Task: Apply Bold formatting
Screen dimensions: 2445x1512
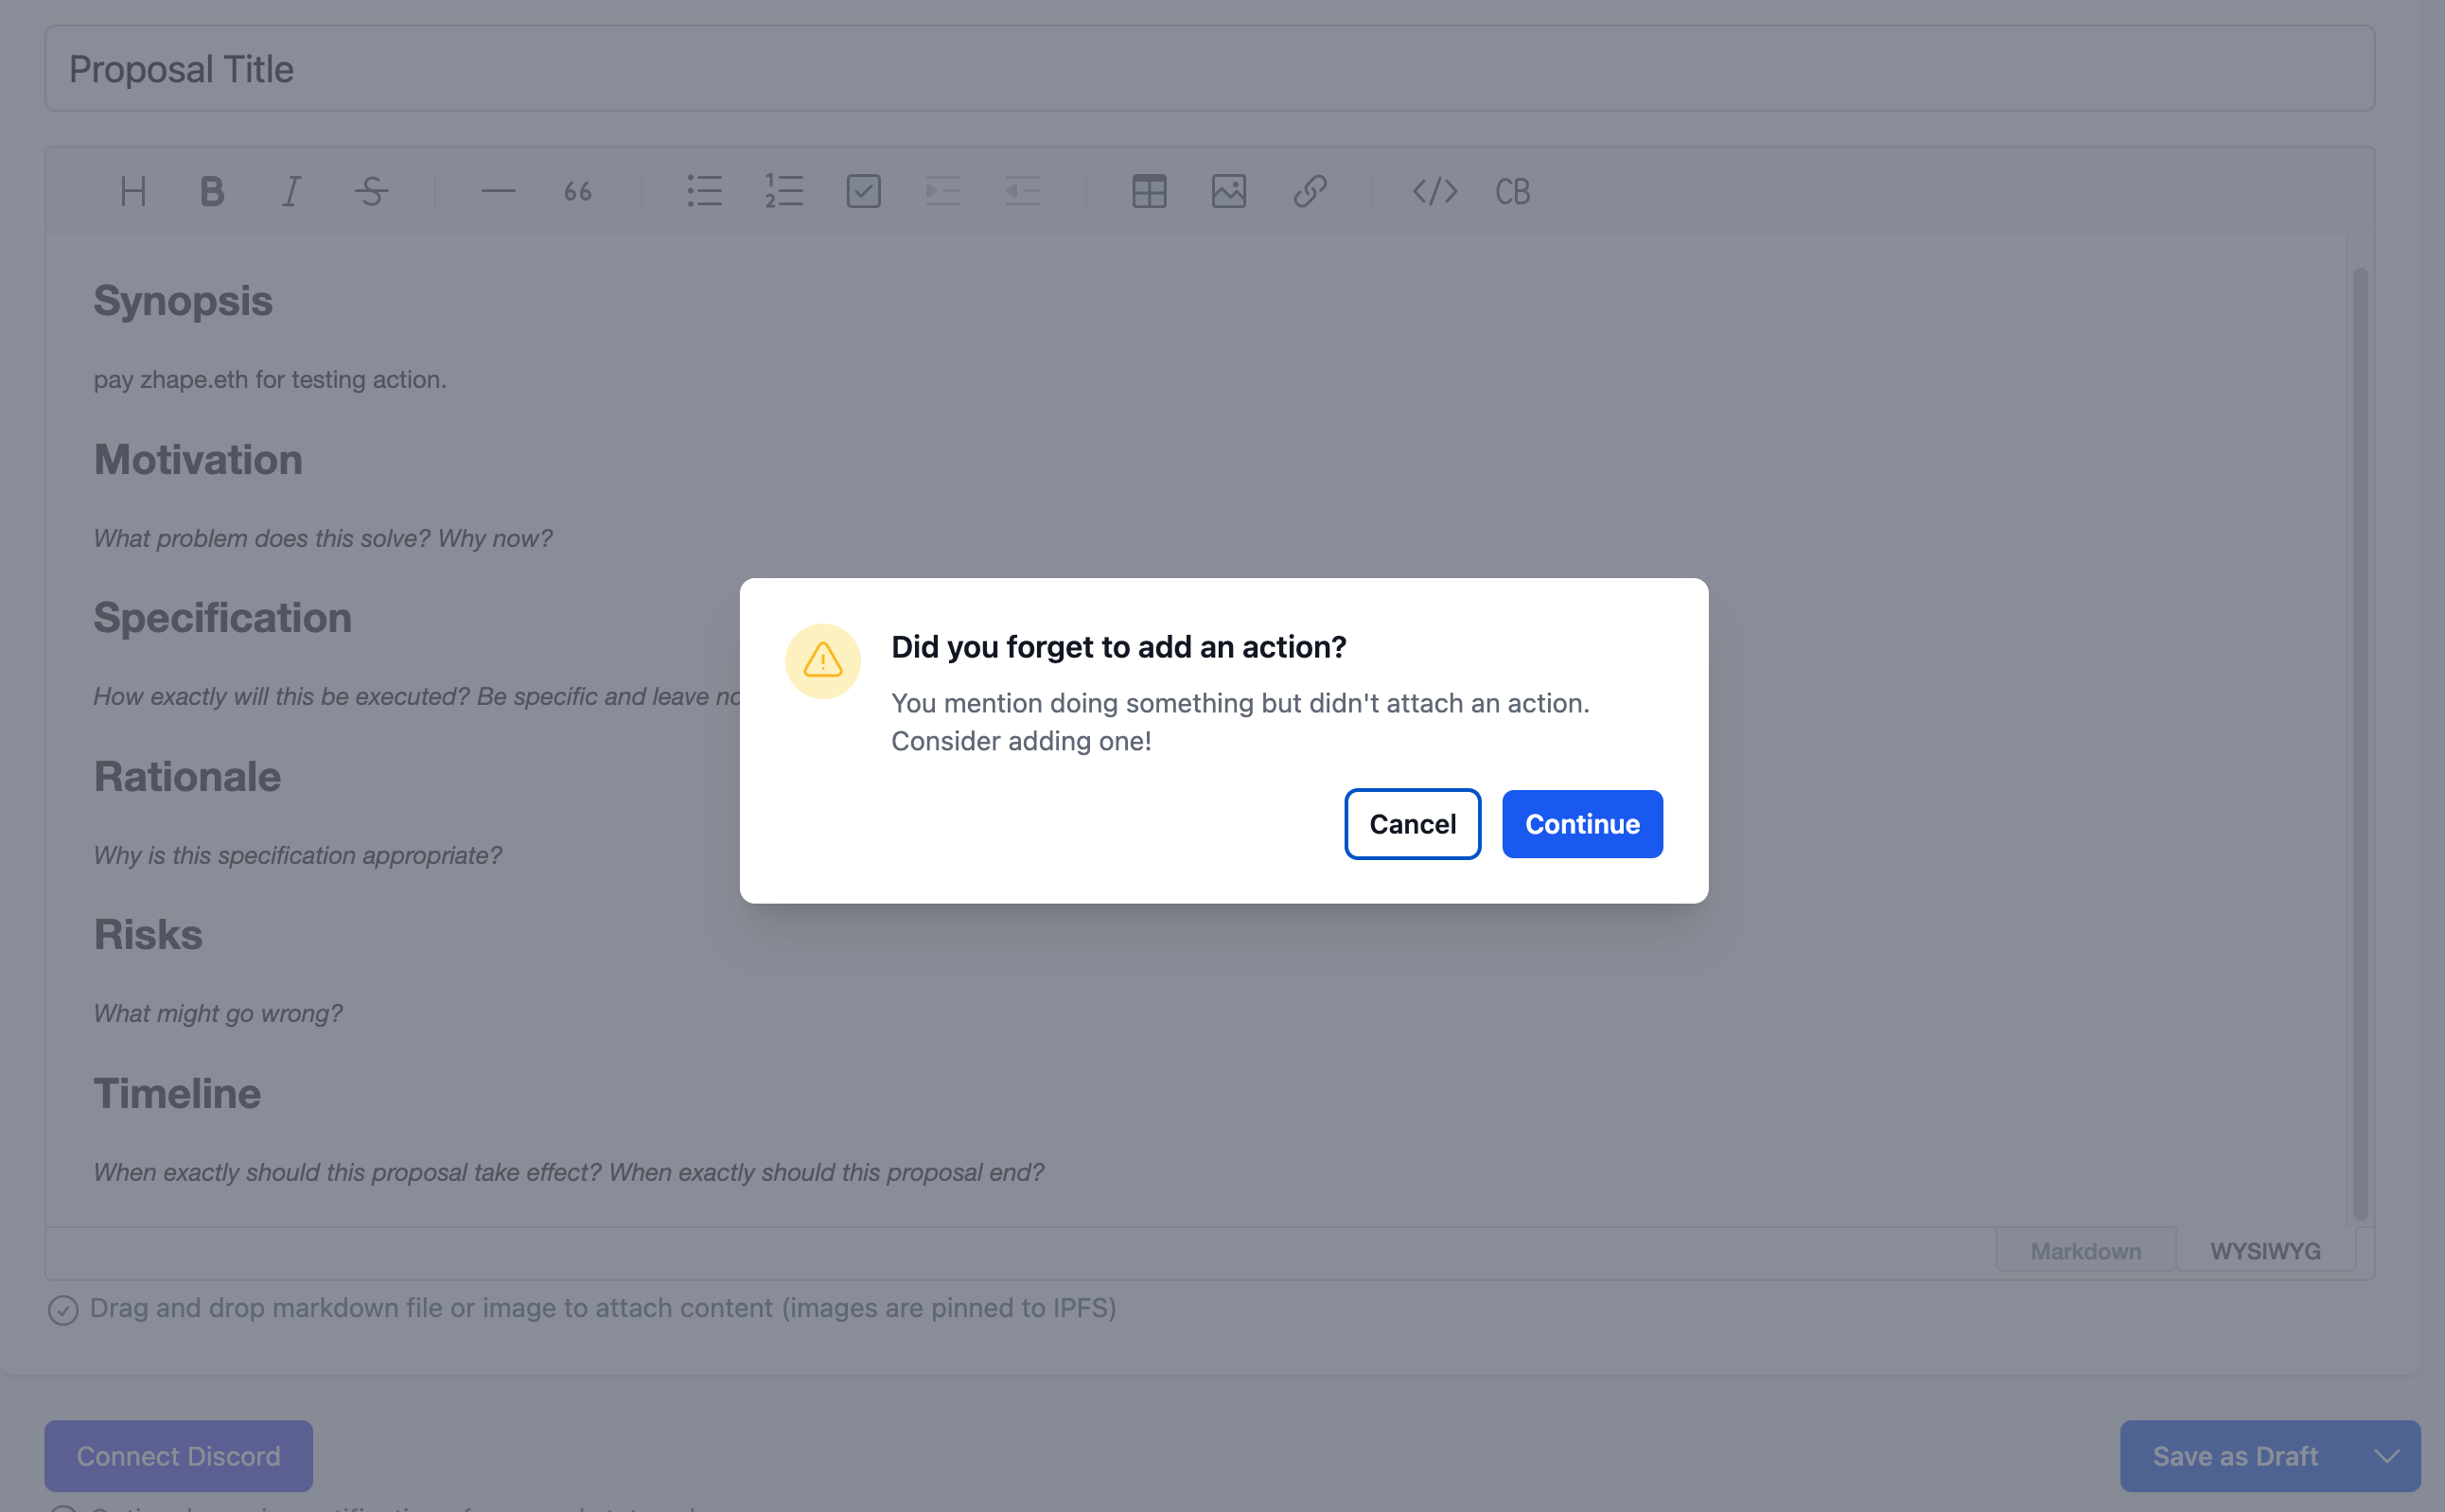Action: pyautogui.click(x=211, y=191)
